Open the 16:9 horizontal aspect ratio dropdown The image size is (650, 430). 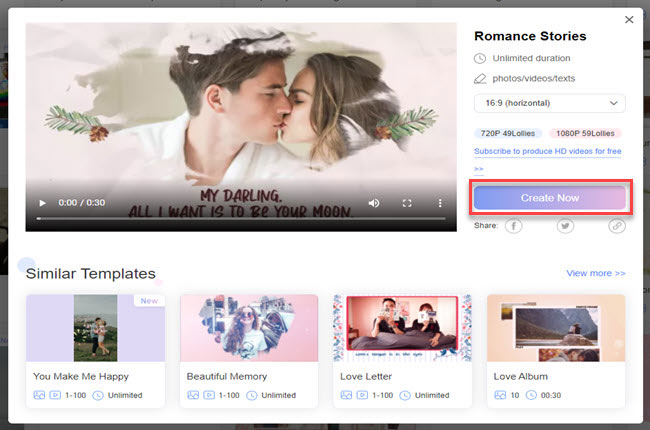[549, 103]
